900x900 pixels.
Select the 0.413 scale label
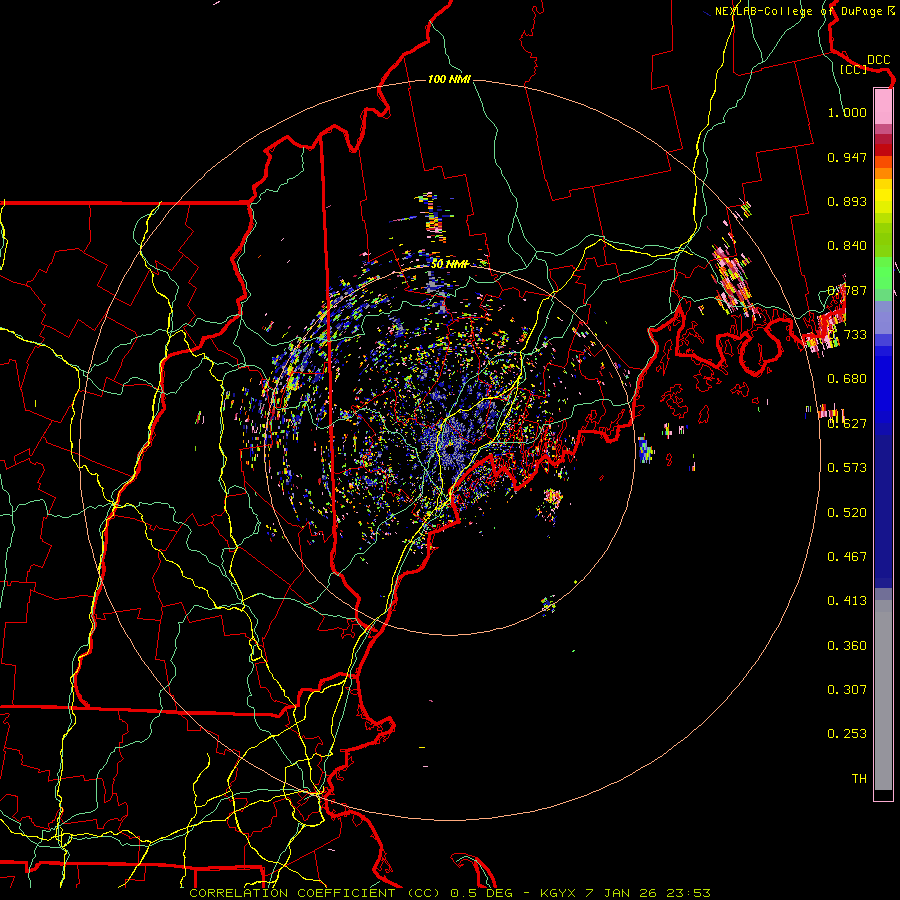tap(847, 601)
